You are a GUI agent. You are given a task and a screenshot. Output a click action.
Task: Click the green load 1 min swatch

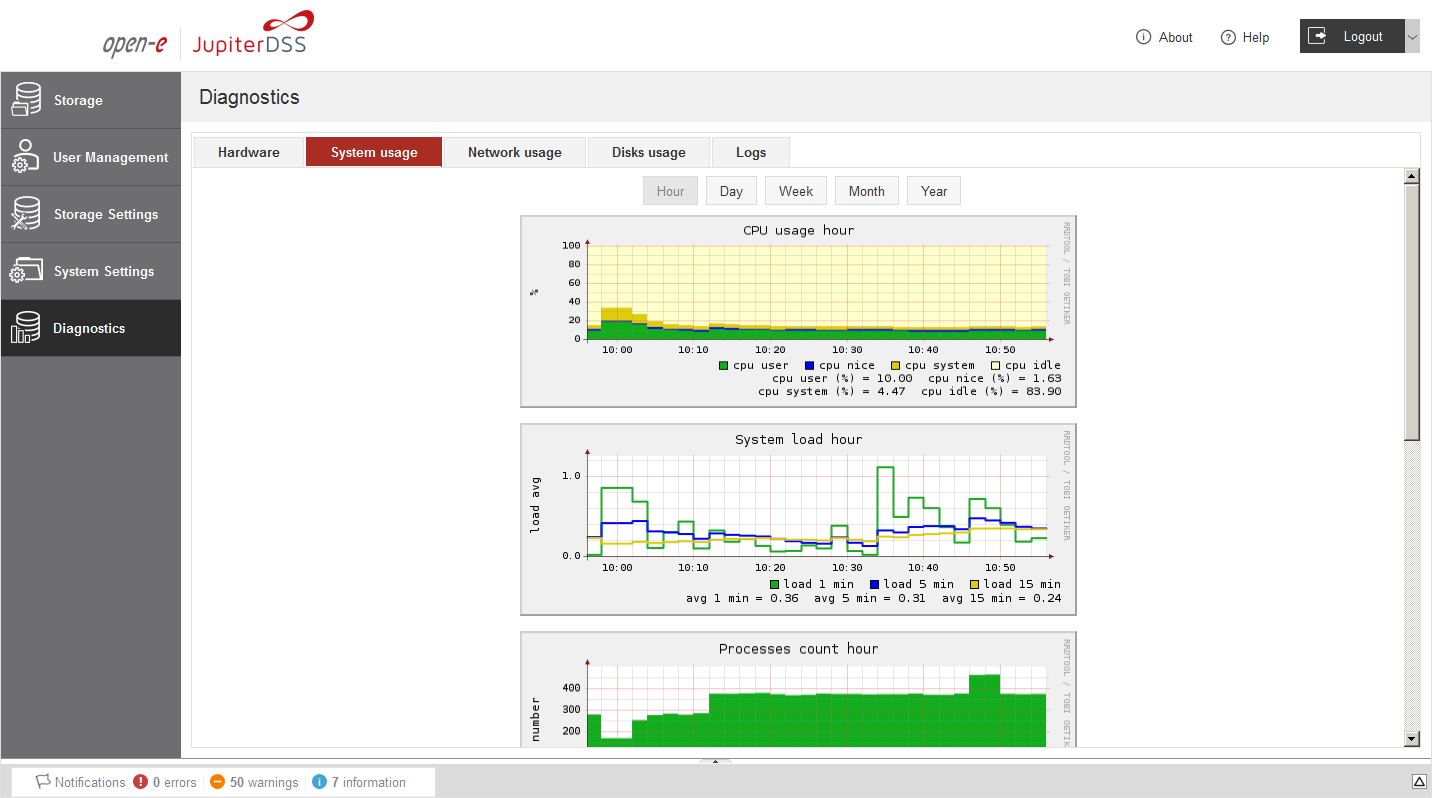click(x=774, y=584)
